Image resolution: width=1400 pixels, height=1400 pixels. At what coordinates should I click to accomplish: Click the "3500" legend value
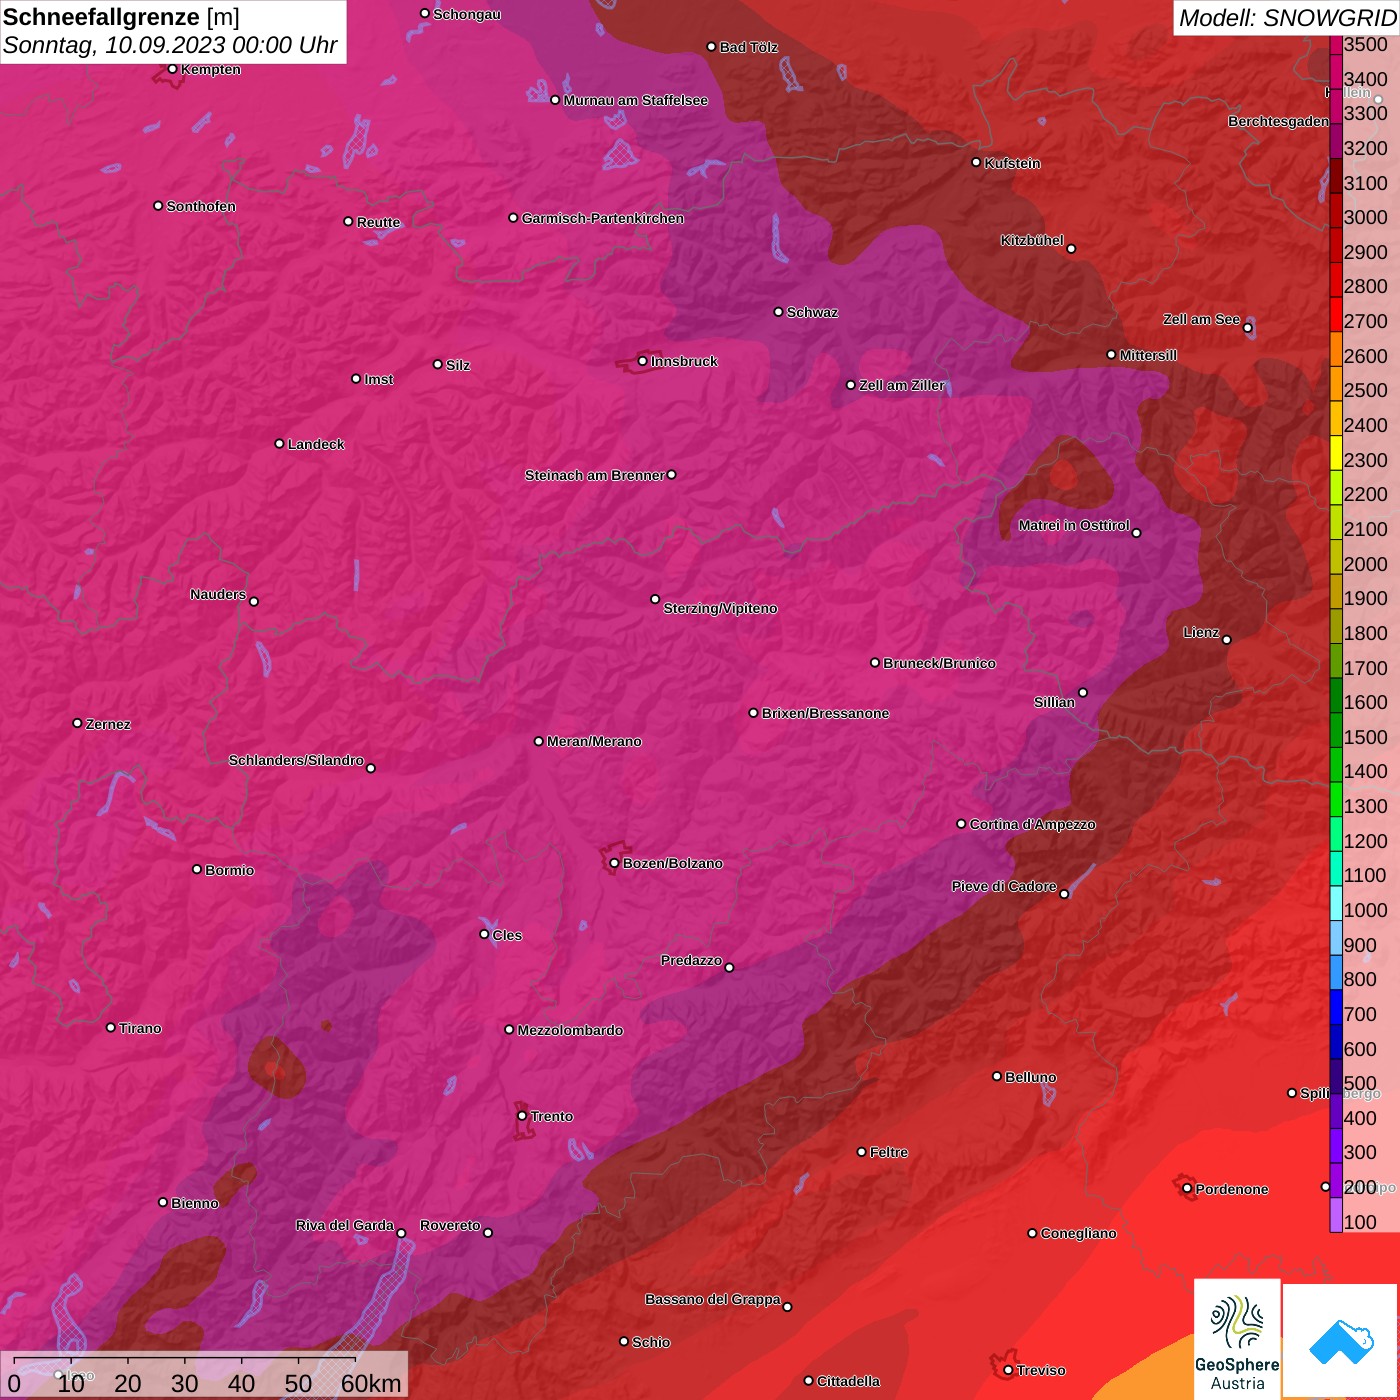1366,45
